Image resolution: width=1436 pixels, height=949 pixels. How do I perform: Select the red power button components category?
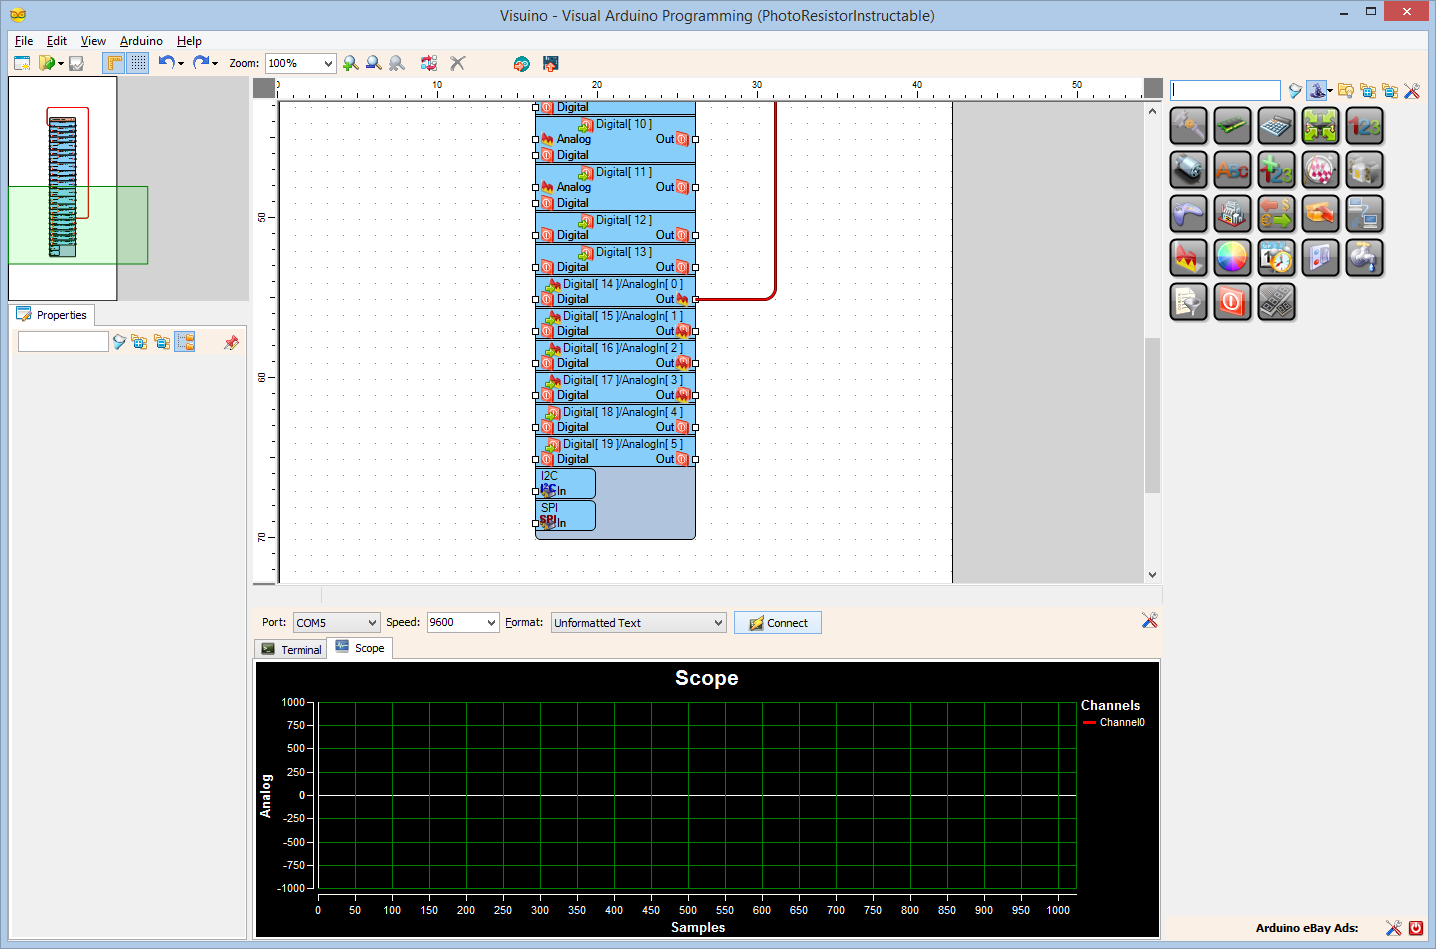1232,301
